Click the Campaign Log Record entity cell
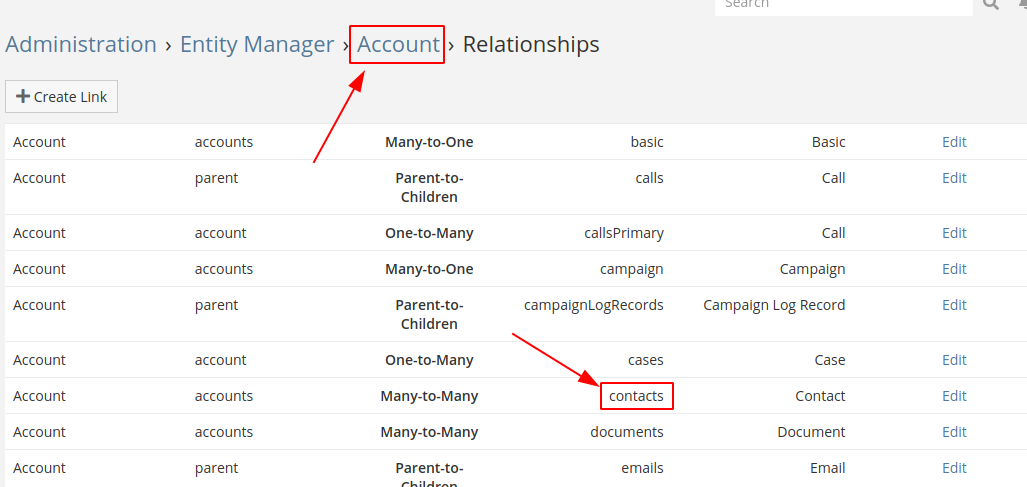 coord(774,305)
